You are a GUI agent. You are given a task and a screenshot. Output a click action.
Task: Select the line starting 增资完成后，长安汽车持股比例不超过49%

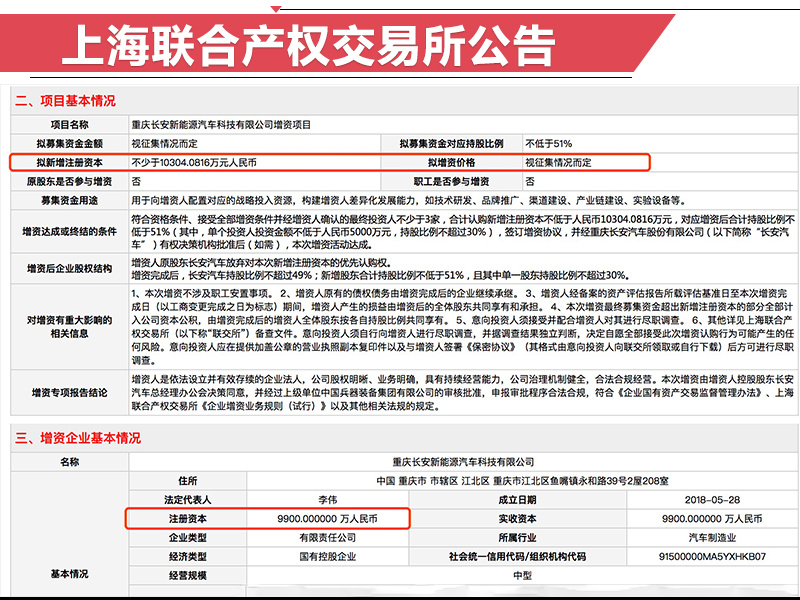(x=381, y=276)
